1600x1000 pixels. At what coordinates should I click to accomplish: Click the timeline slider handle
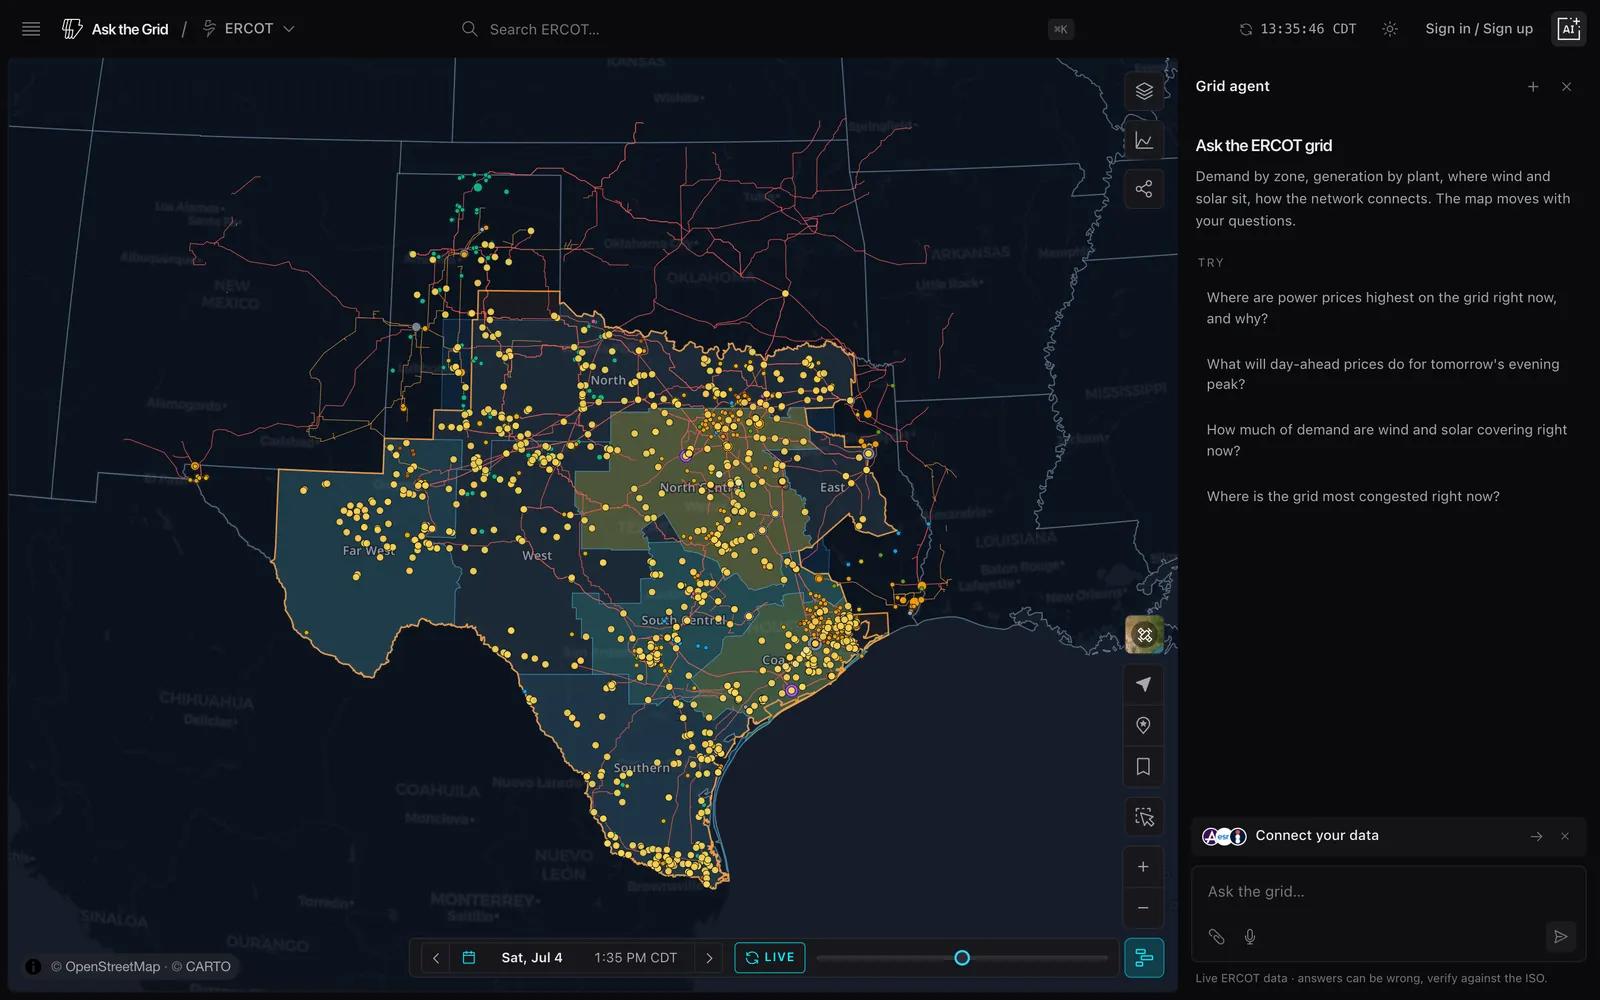tap(962, 958)
